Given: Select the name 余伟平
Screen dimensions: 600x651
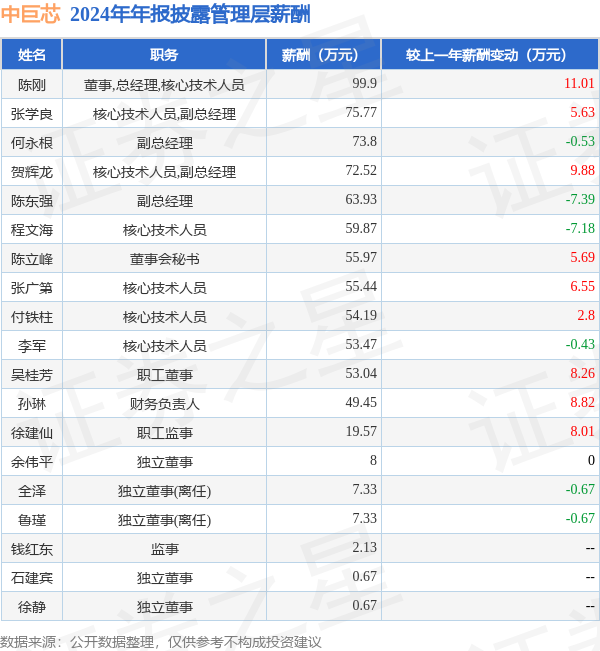Looking at the screenshot, I should pyautogui.click(x=32, y=462).
